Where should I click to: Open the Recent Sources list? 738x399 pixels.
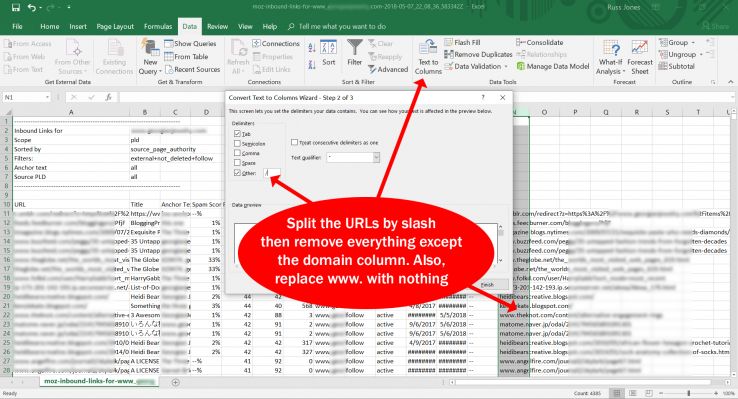click(192, 69)
